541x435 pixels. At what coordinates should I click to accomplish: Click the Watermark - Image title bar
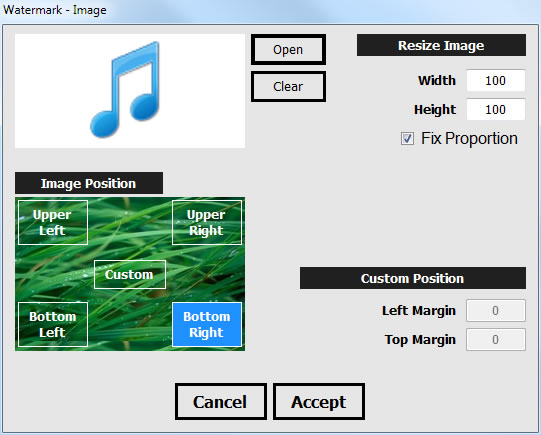(x=270, y=10)
